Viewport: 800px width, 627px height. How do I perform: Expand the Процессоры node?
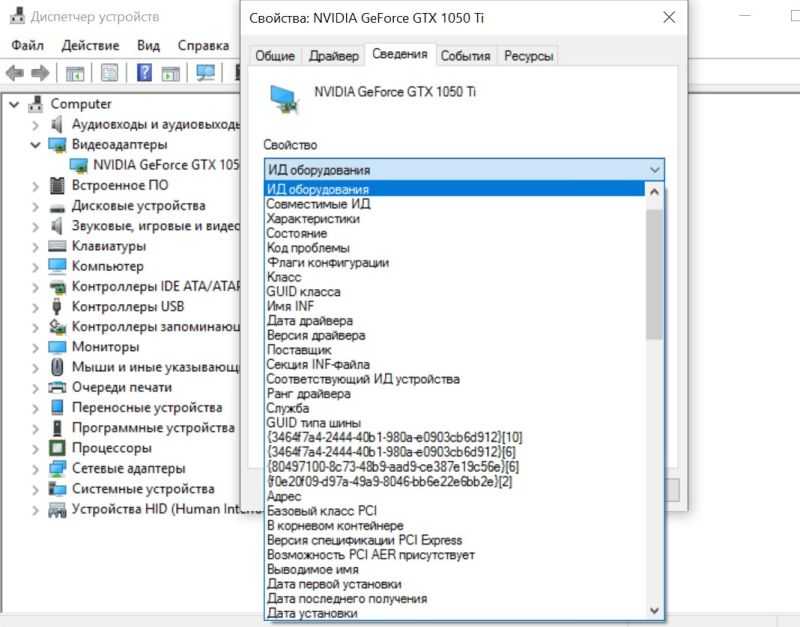click(x=35, y=448)
